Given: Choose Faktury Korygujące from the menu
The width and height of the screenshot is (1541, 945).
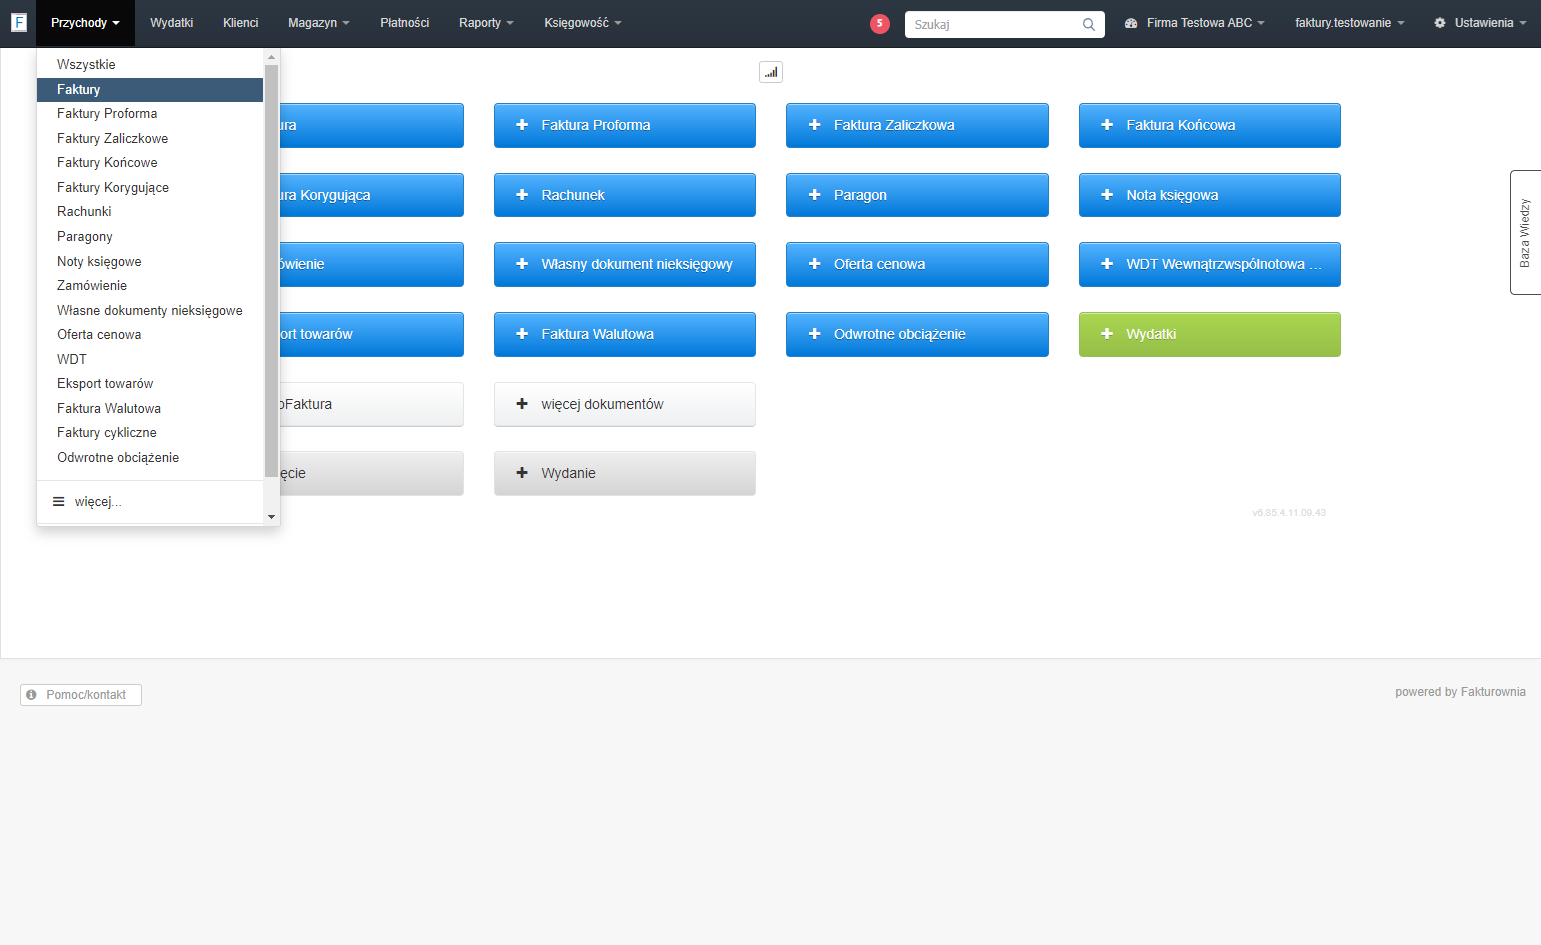Looking at the screenshot, I should [x=150, y=188].
